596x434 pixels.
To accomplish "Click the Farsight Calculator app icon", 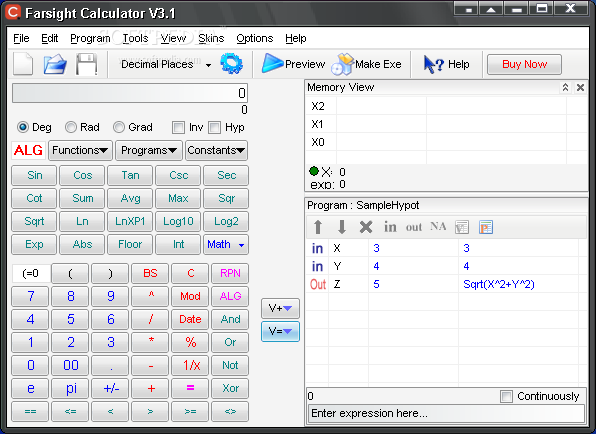I will click(x=13, y=12).
